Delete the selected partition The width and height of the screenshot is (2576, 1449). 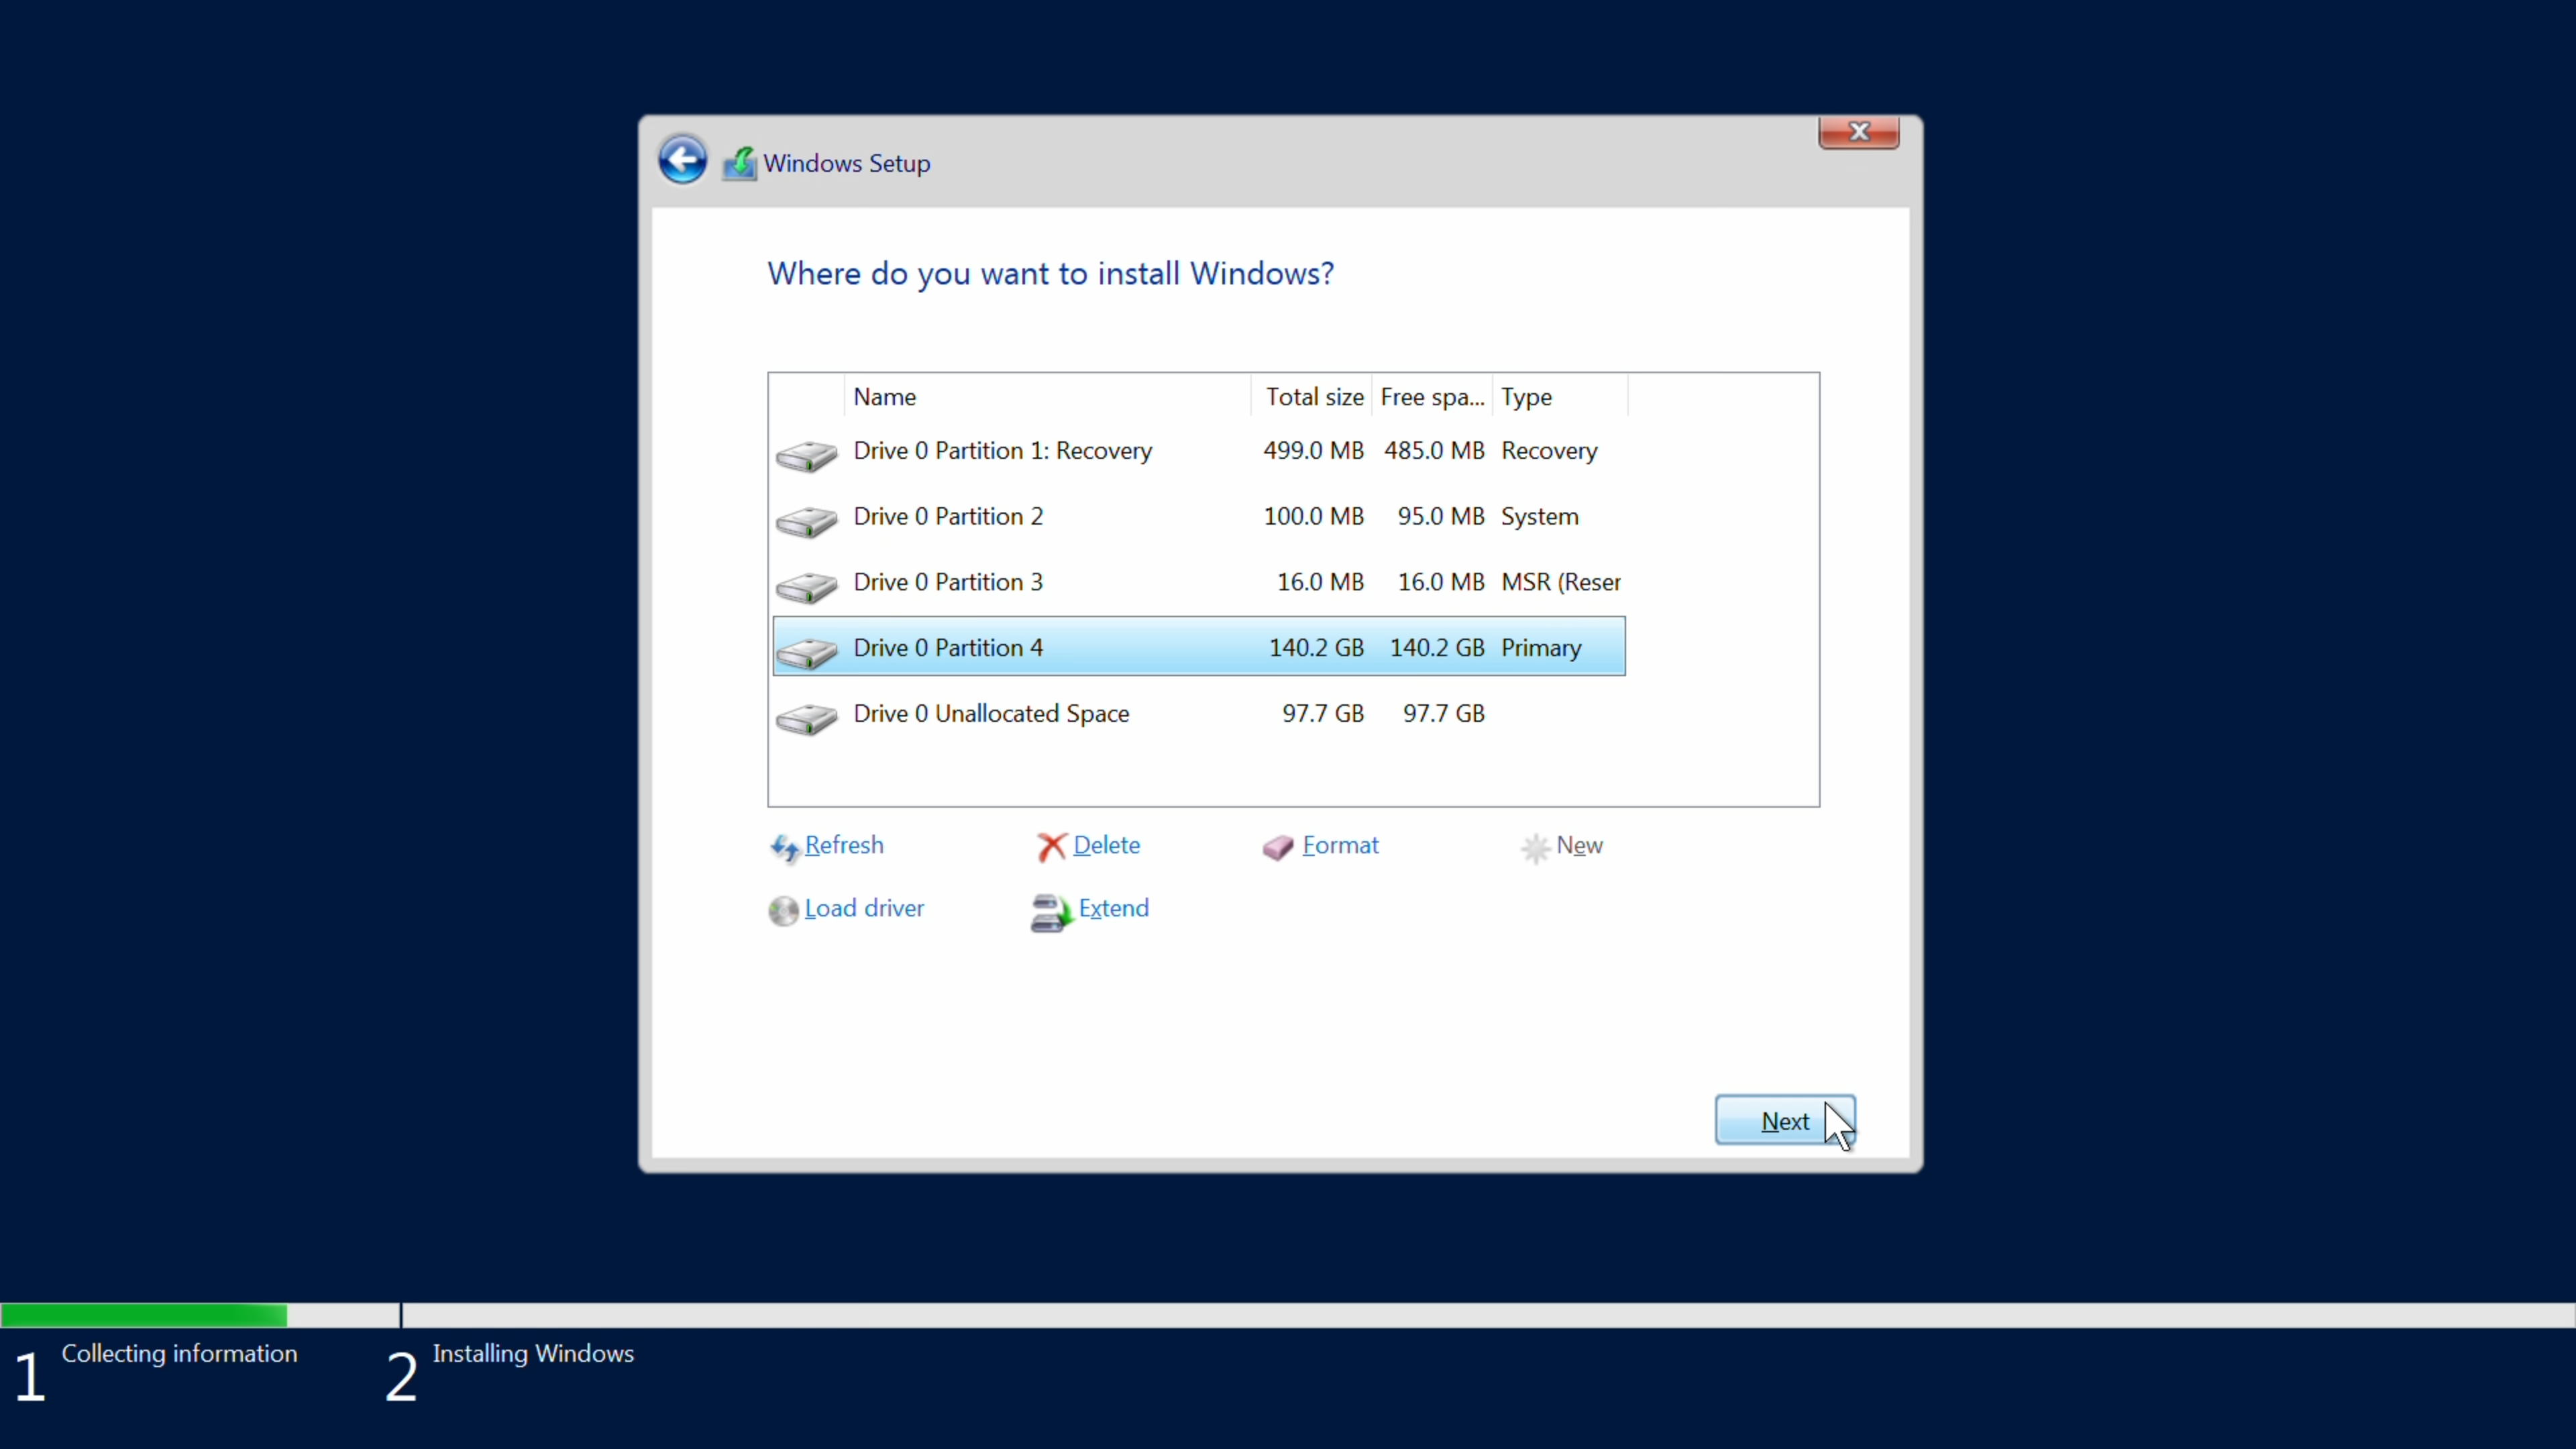pyautogui.click(x=1106, y=845)
